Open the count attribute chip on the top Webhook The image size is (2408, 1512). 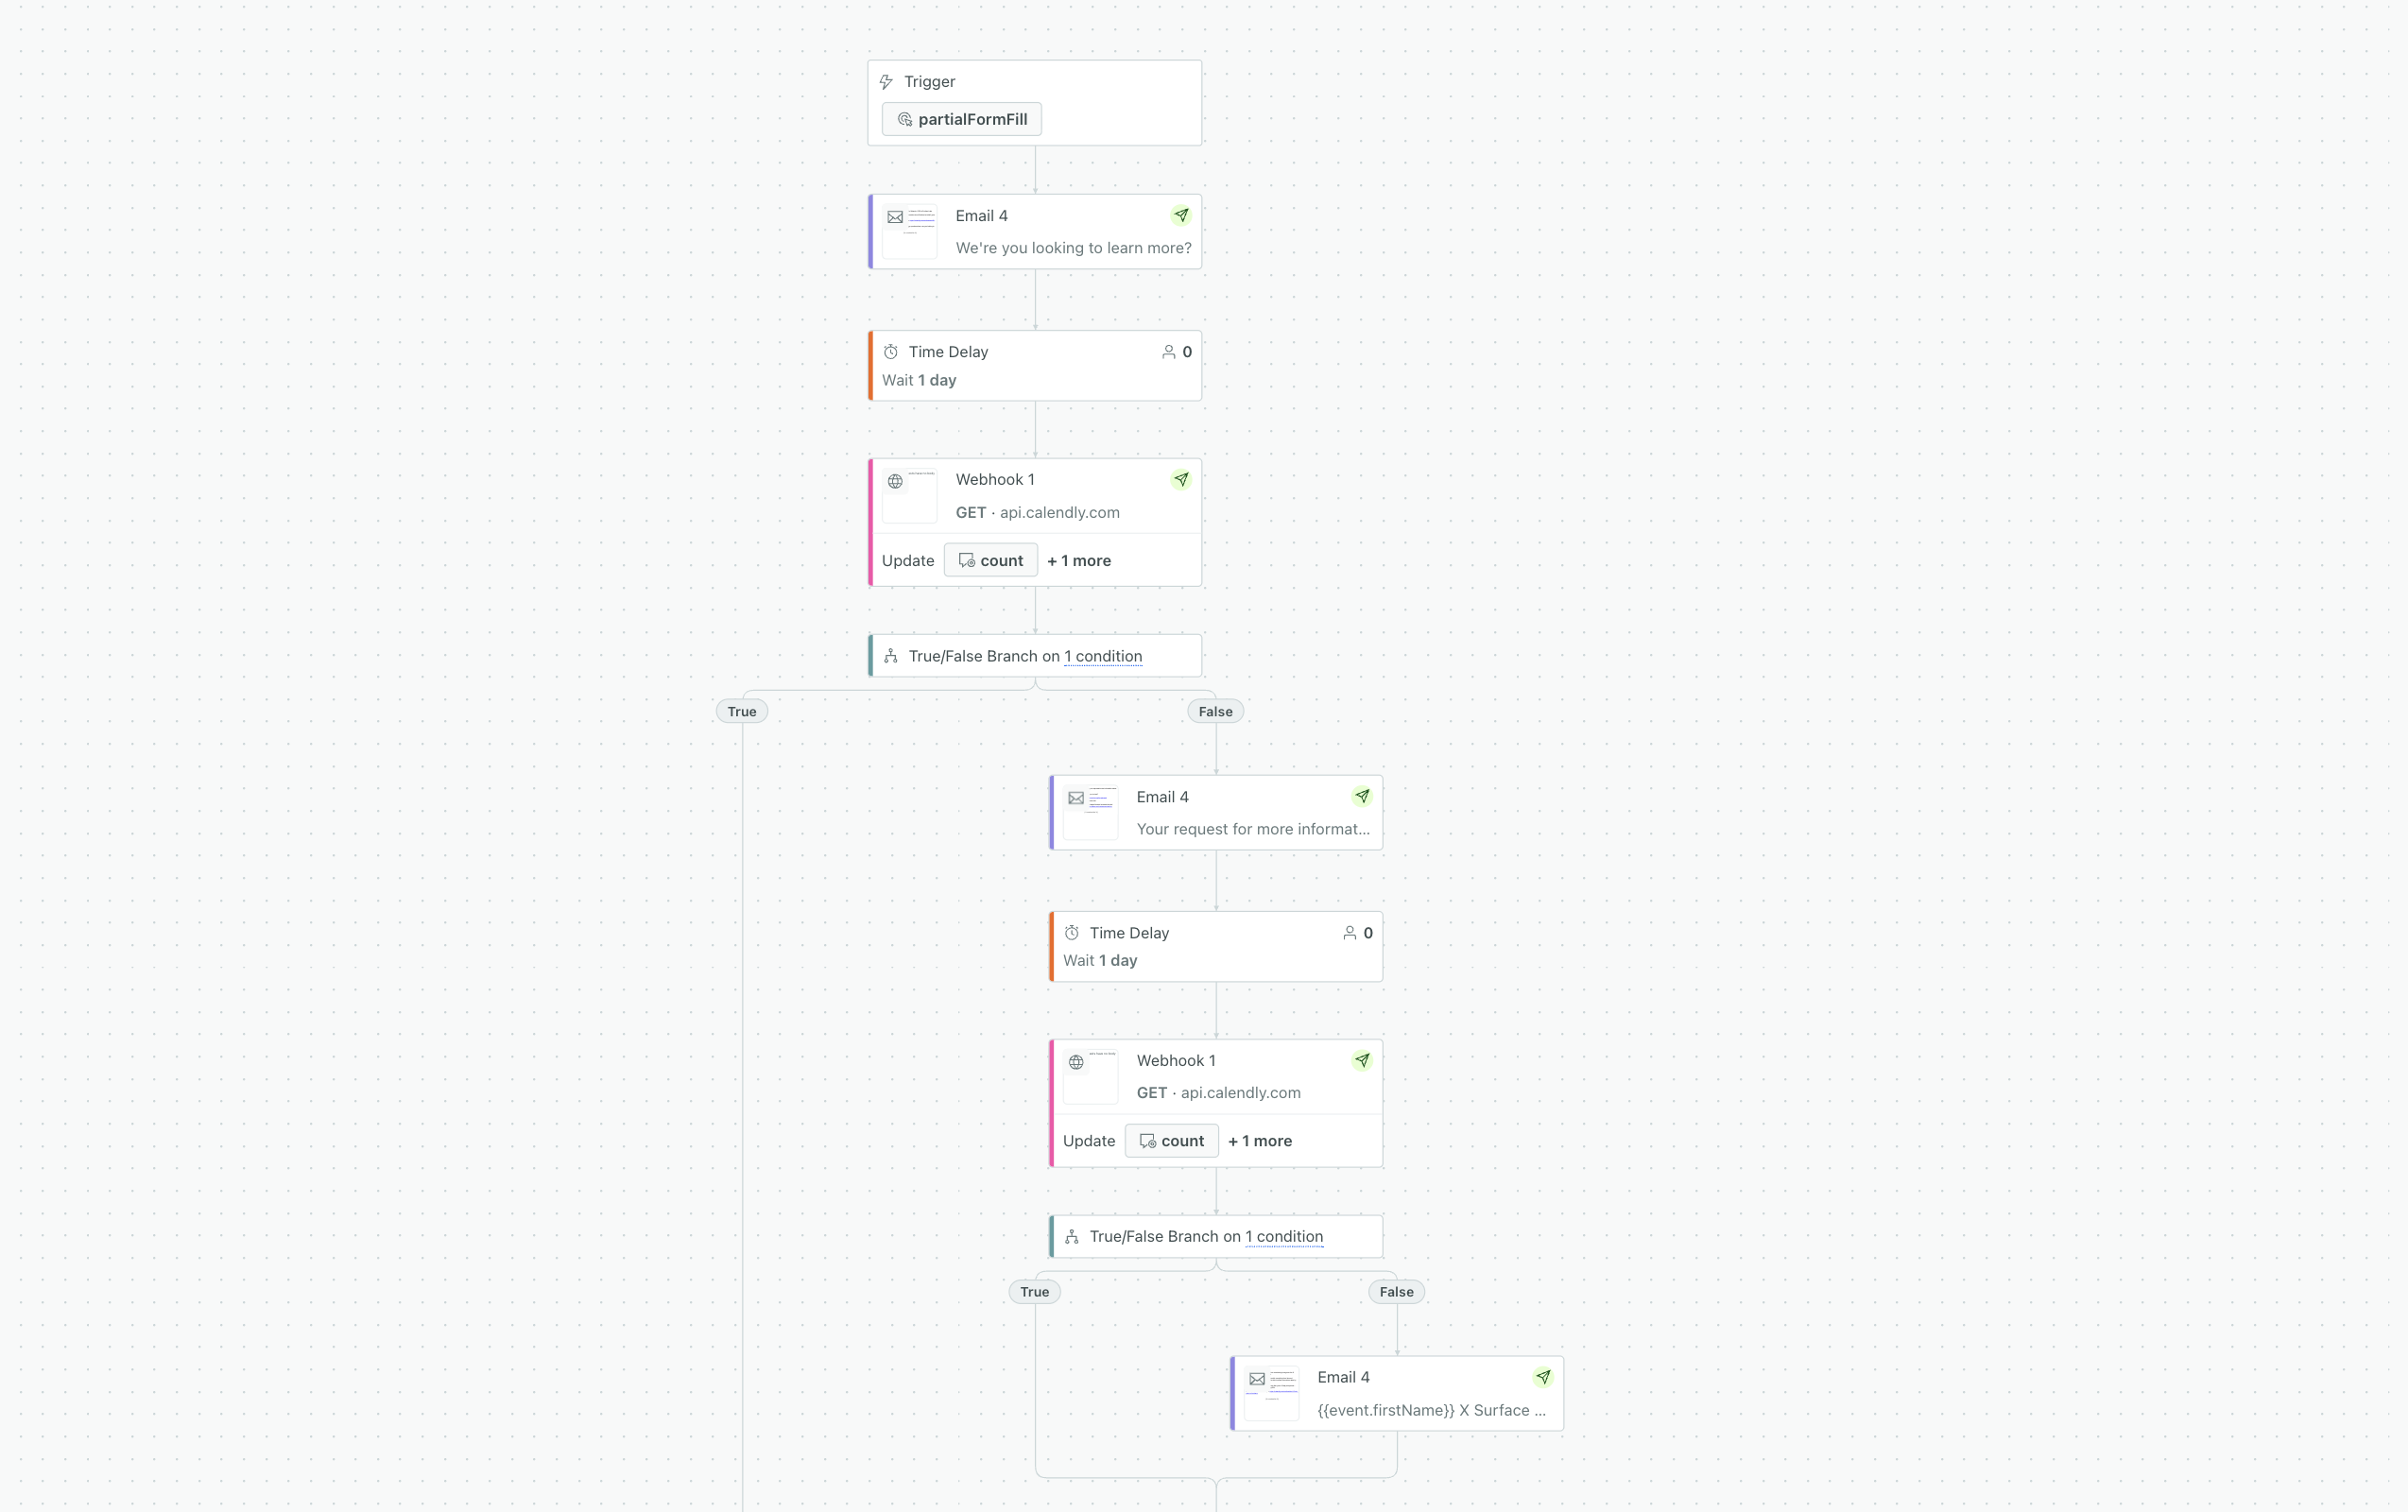coord(991,560)
